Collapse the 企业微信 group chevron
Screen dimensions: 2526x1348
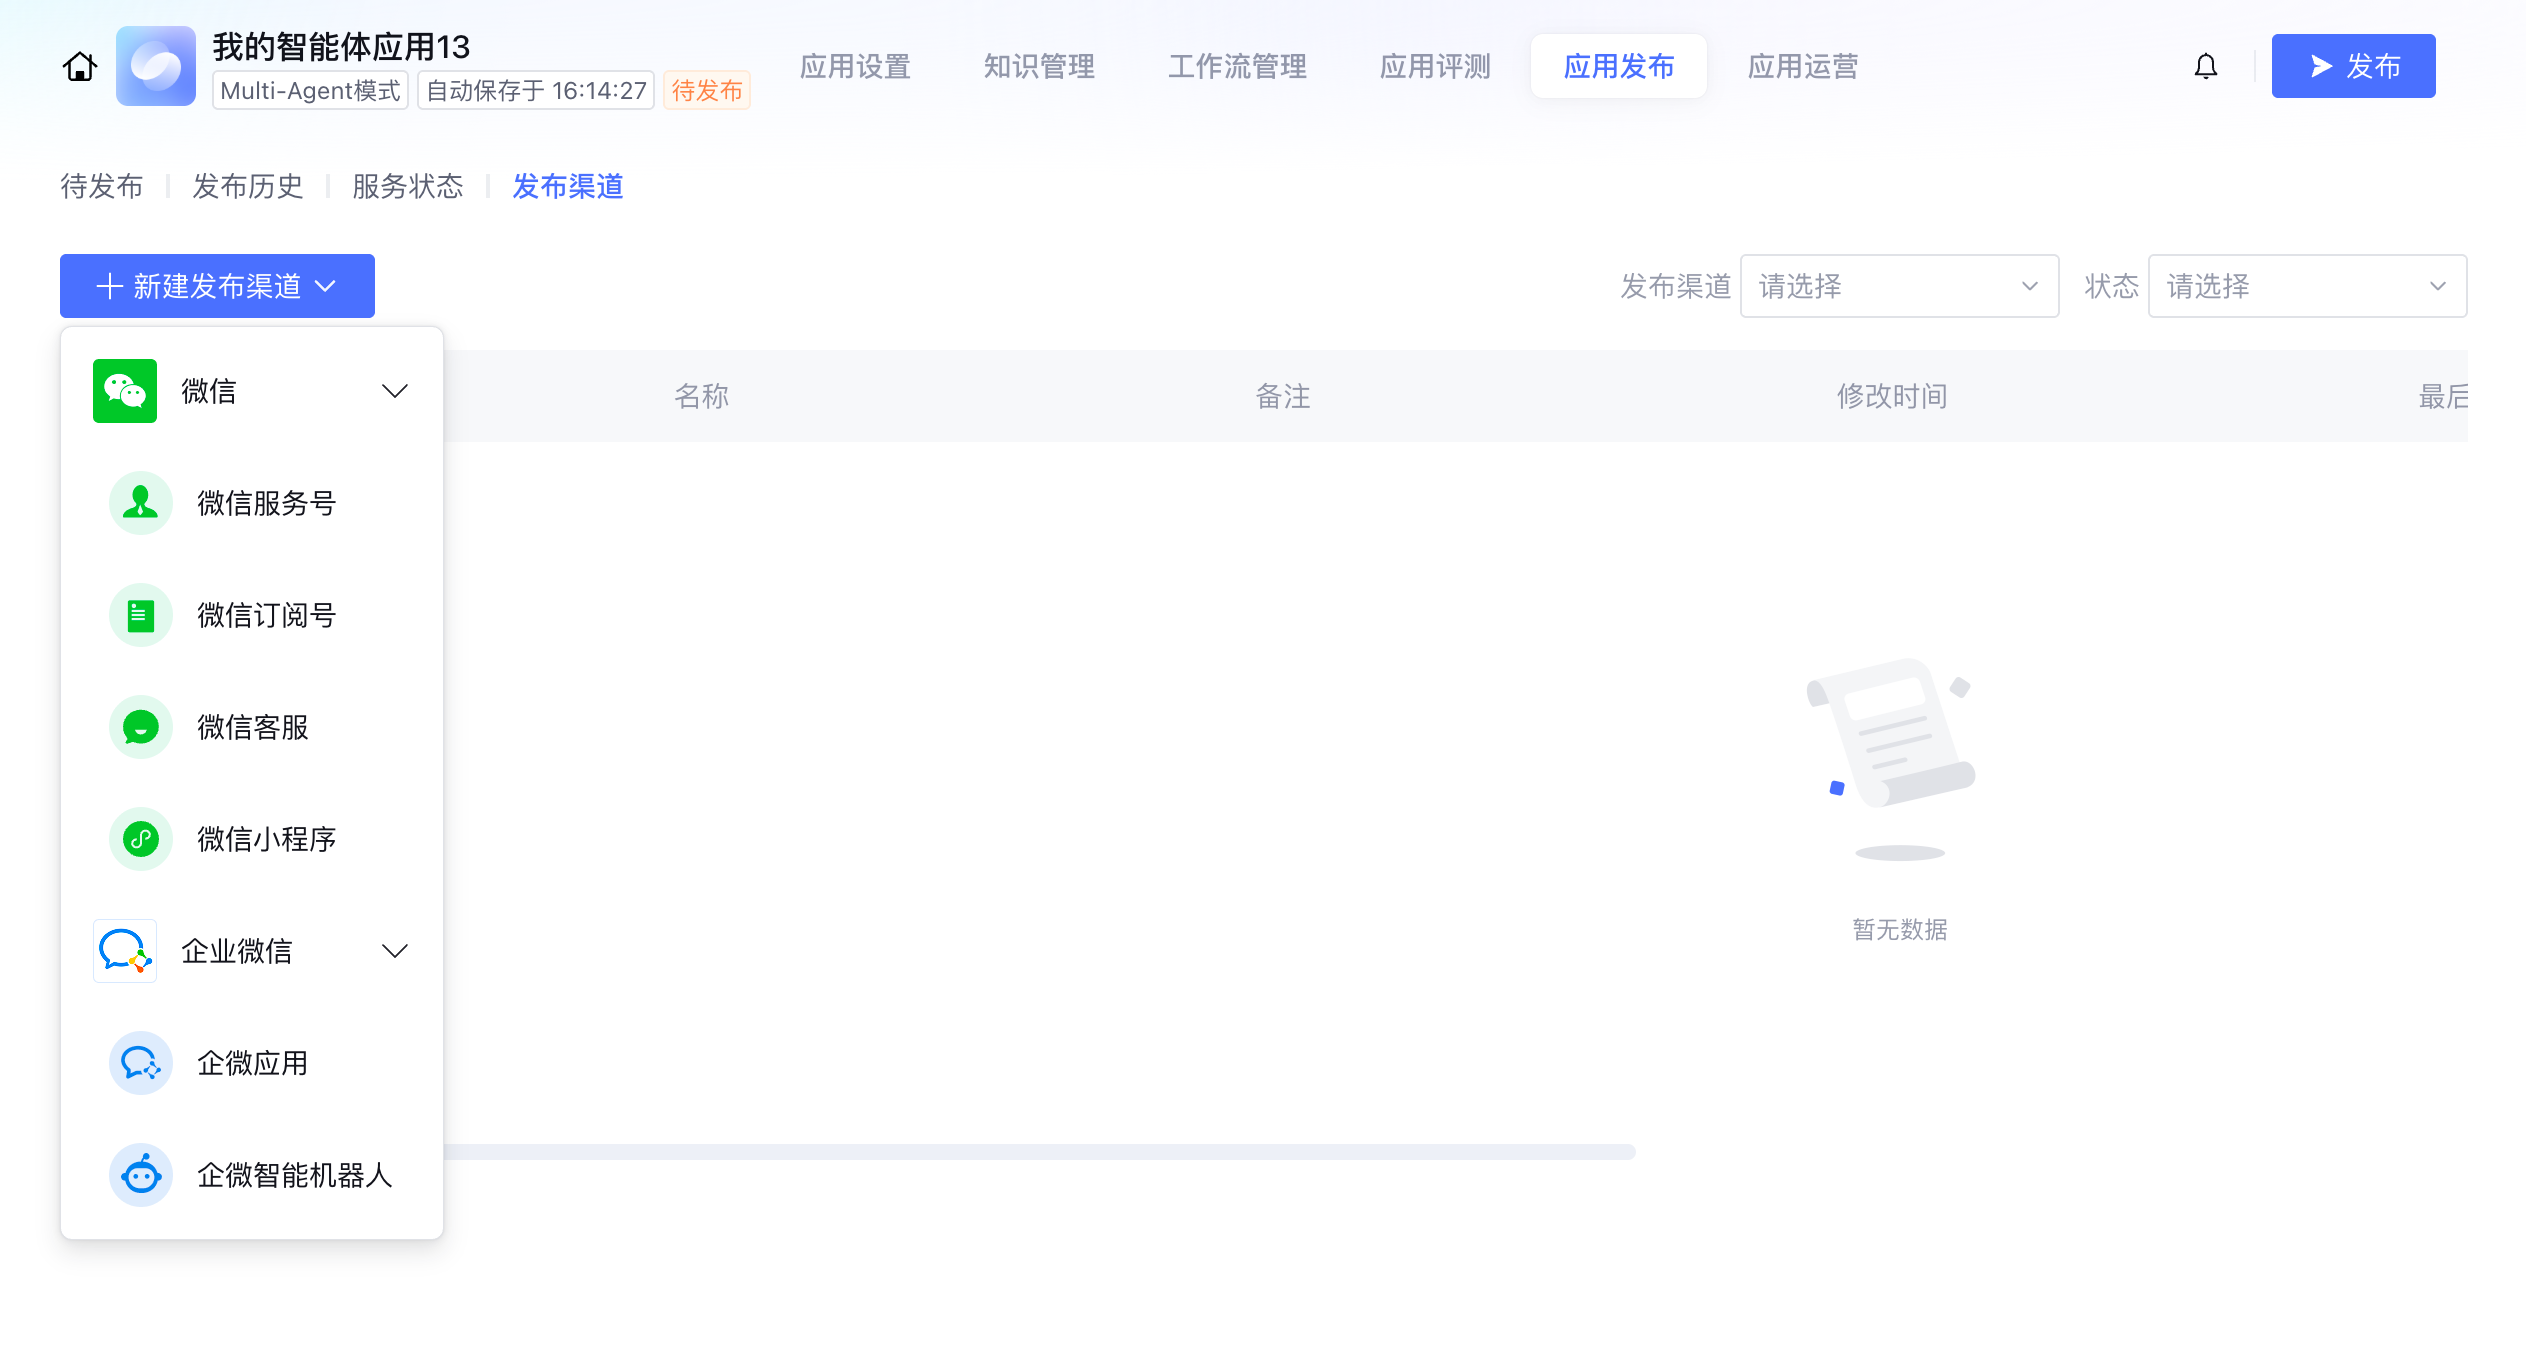pyautogui.click(x=395, y=951)
